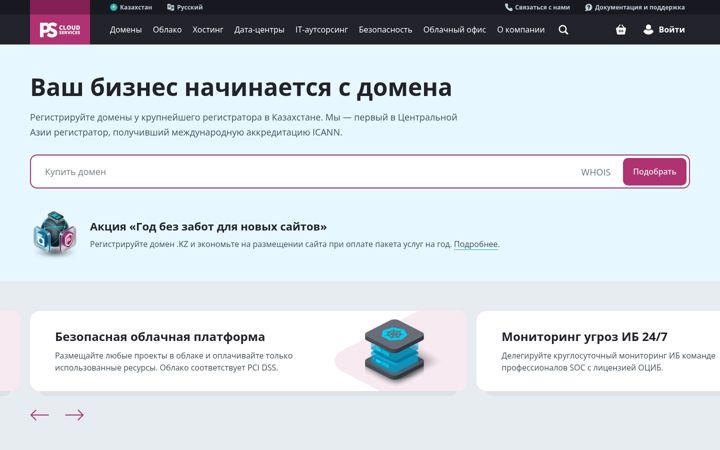Focus the Купить домен input field

(303, 172)
